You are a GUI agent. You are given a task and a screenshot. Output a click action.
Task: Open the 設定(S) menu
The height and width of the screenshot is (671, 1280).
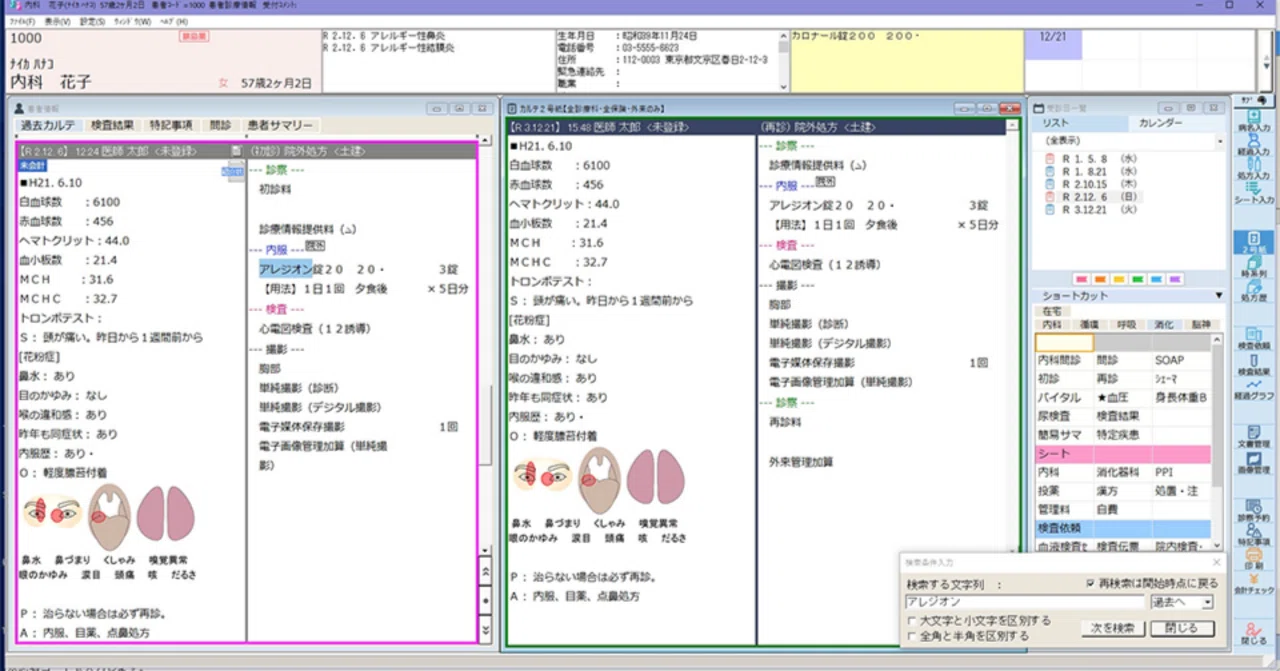[92, 21]
